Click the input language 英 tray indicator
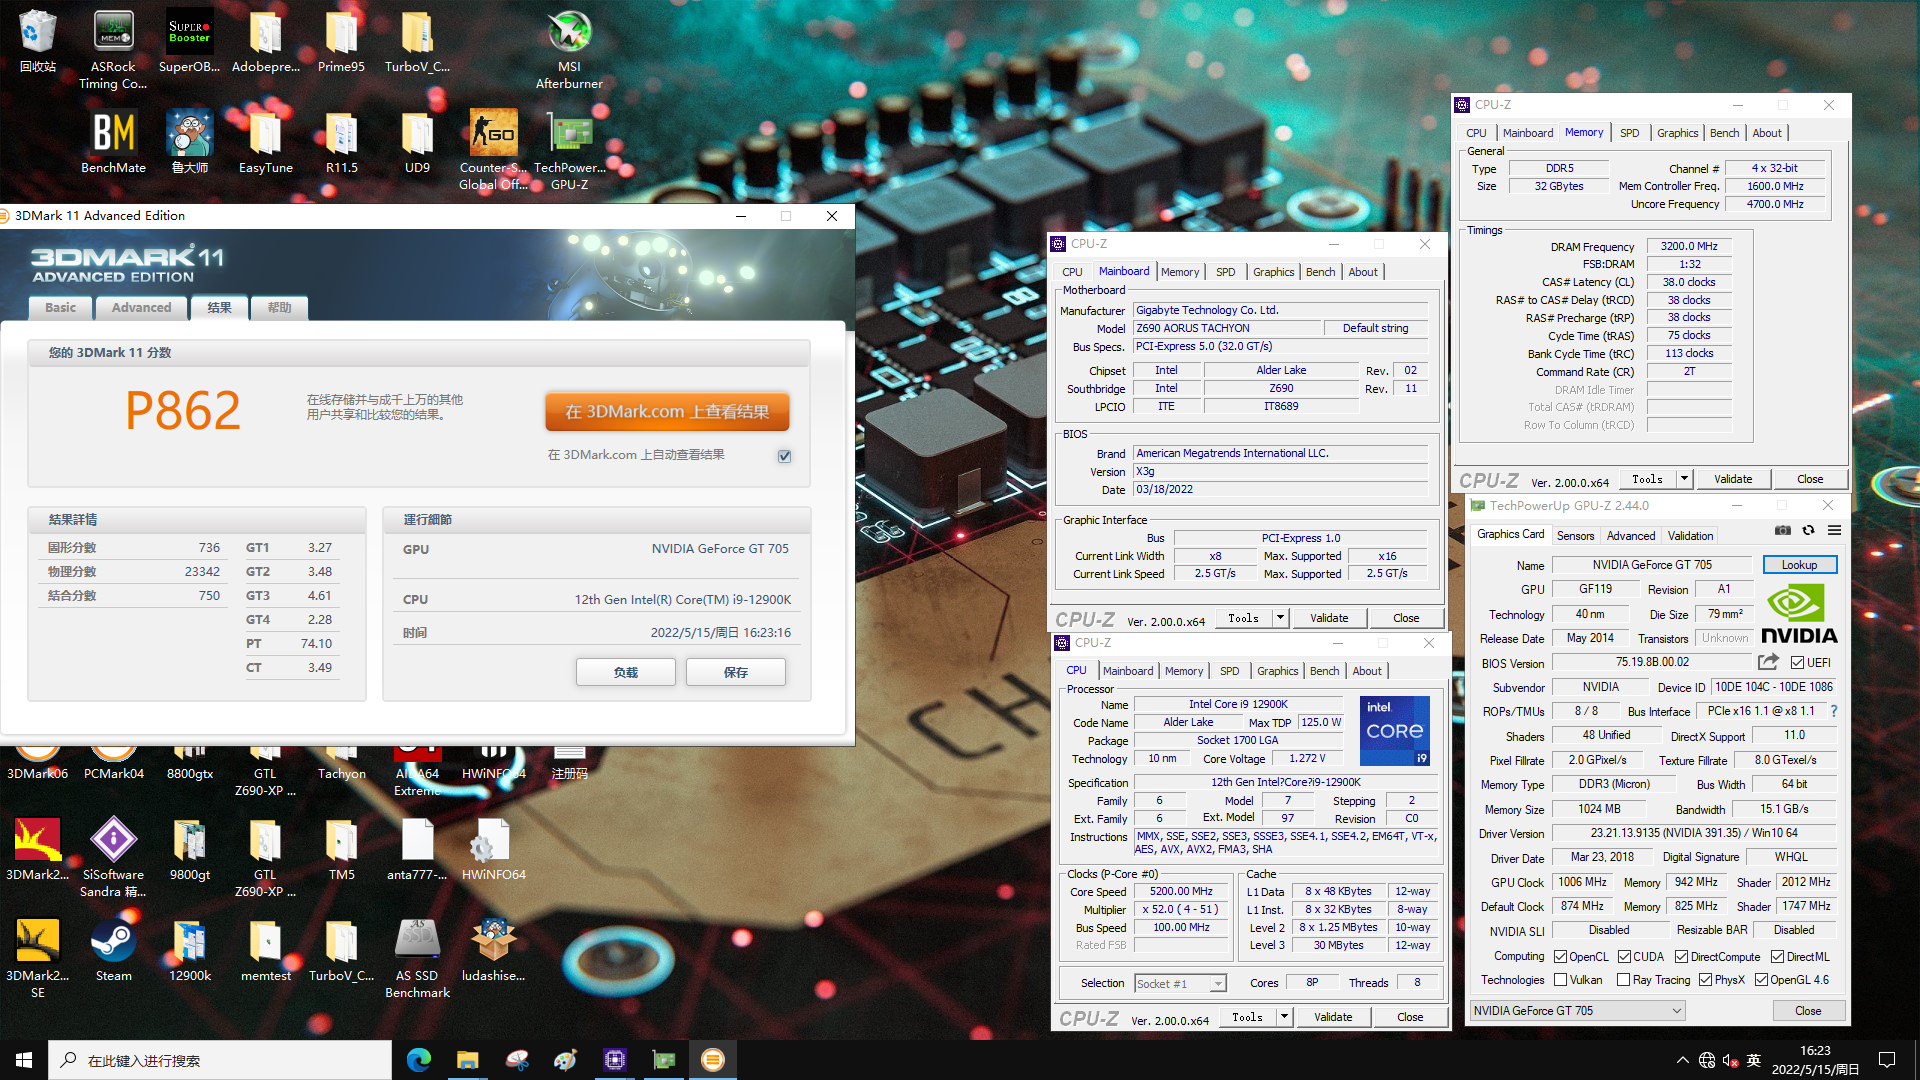 [x=1754, y=1060]
